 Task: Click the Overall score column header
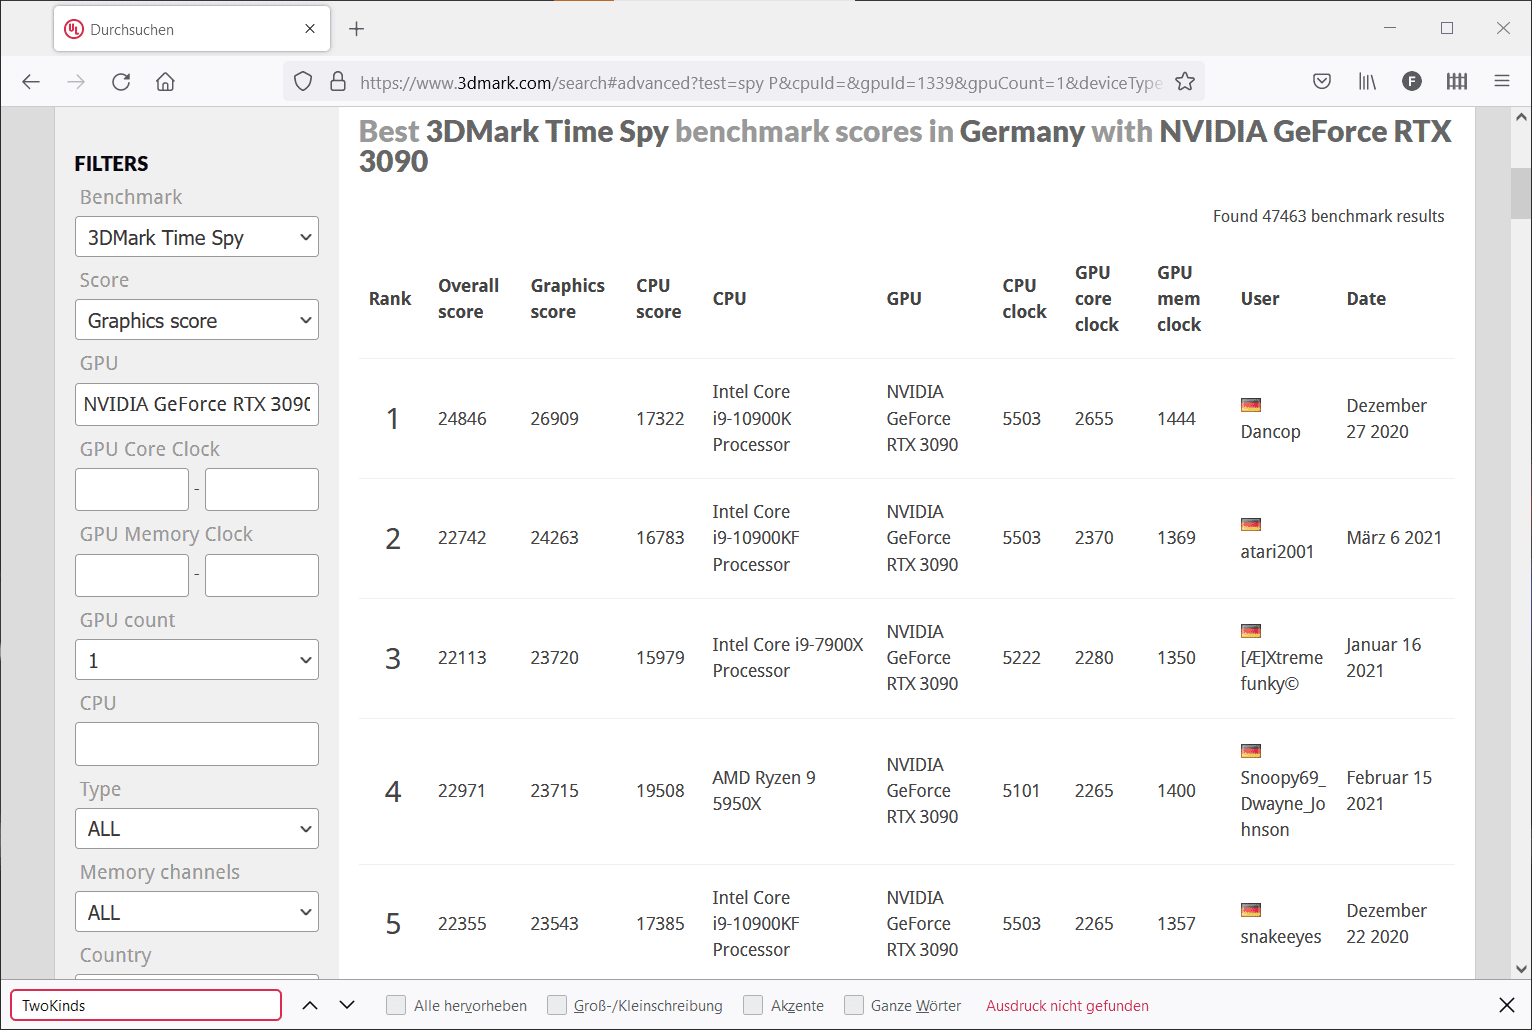[x=468, y=299]
